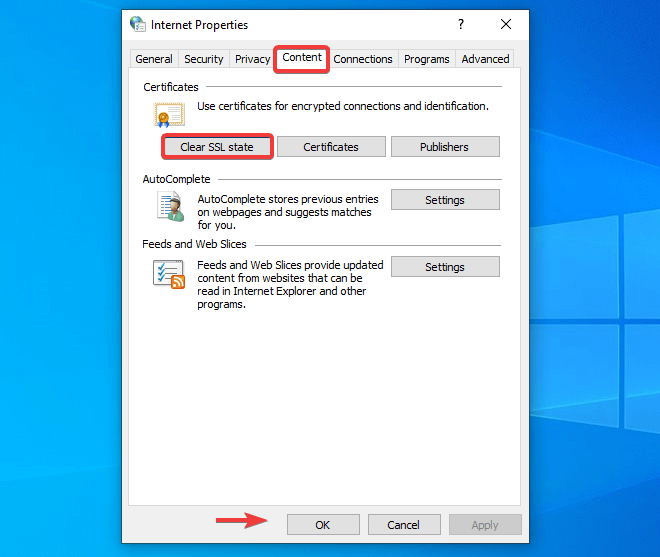Click the 'Feeds and Web Slices provide updated' description
This screenshot has height=557, width=660.
[x=290, y=285]
